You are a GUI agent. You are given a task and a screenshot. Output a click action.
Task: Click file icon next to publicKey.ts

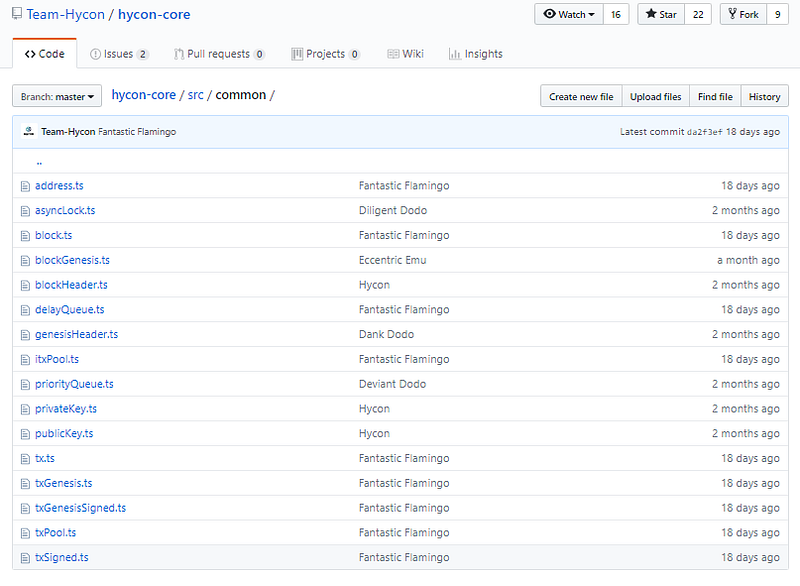pos(26,434)
